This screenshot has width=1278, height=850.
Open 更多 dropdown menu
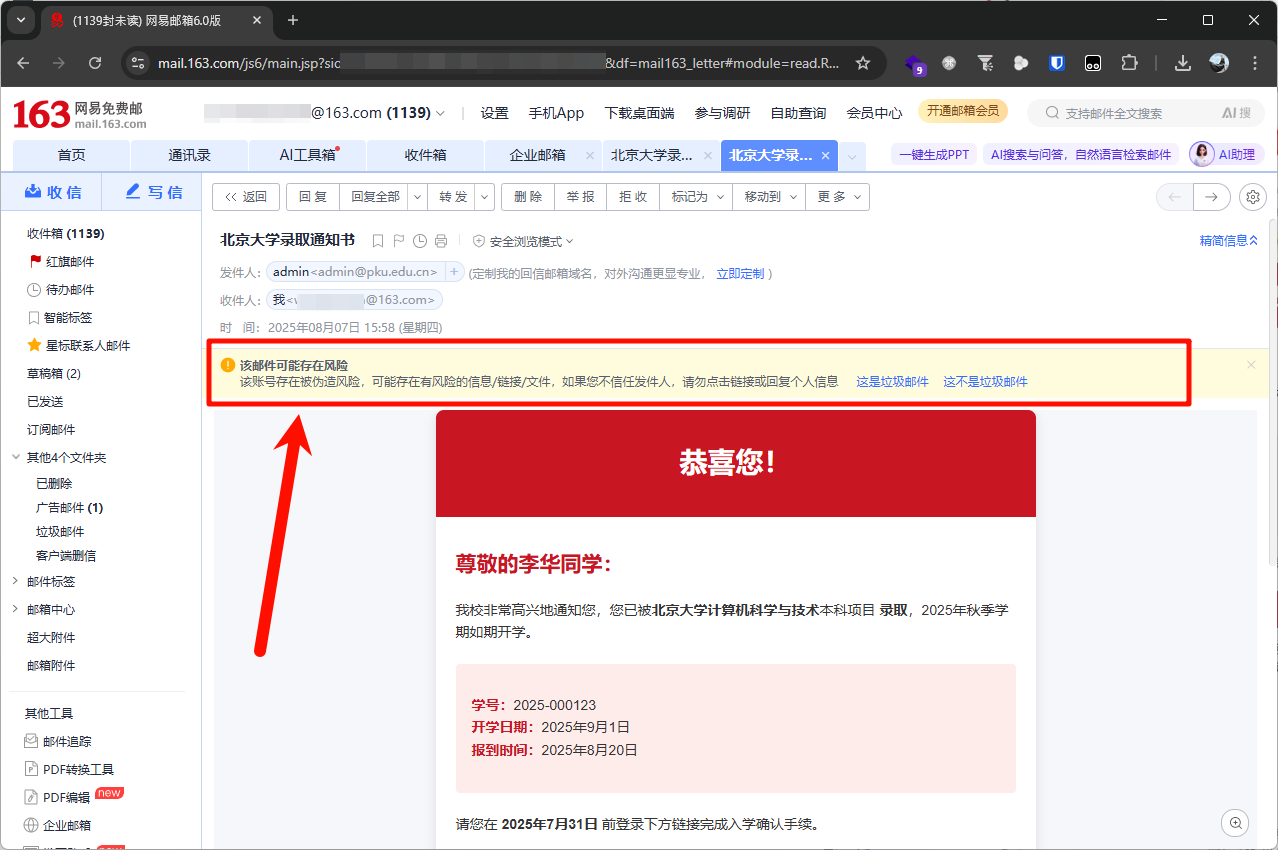[x=837, y=197]
